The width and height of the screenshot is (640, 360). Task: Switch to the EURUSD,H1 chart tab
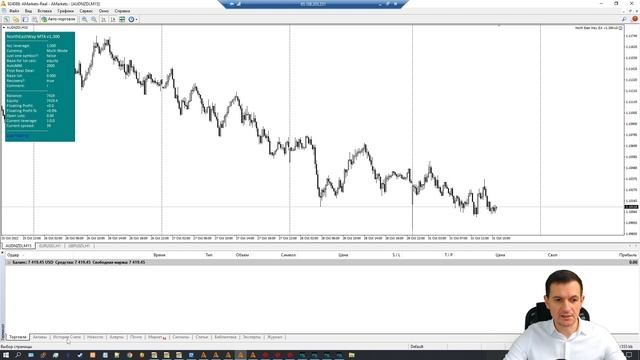point(50,246)
